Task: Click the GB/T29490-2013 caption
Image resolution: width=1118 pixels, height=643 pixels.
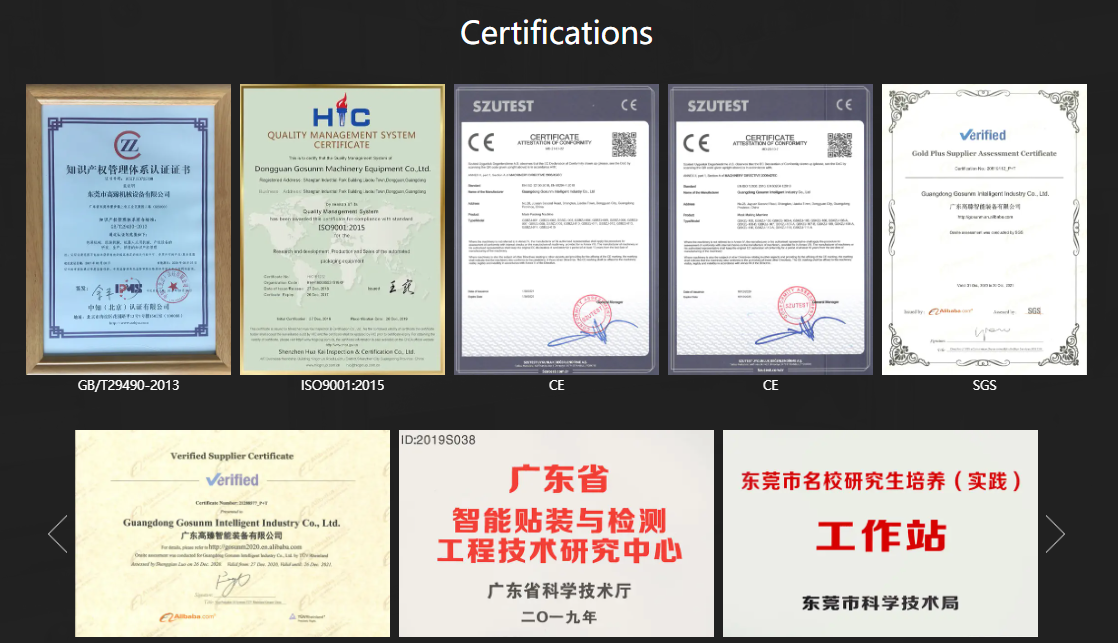Action: 128,385
